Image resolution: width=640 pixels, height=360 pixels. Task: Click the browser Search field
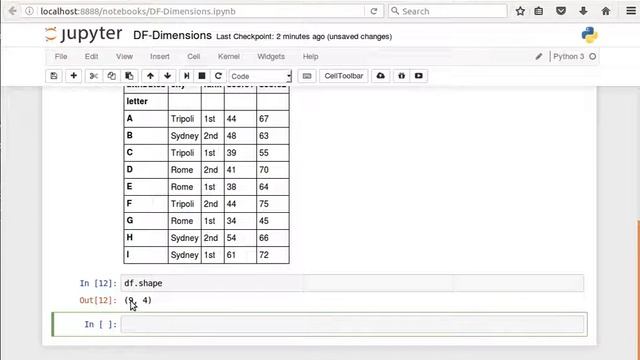pyautogui.click(x=448, y=11)
